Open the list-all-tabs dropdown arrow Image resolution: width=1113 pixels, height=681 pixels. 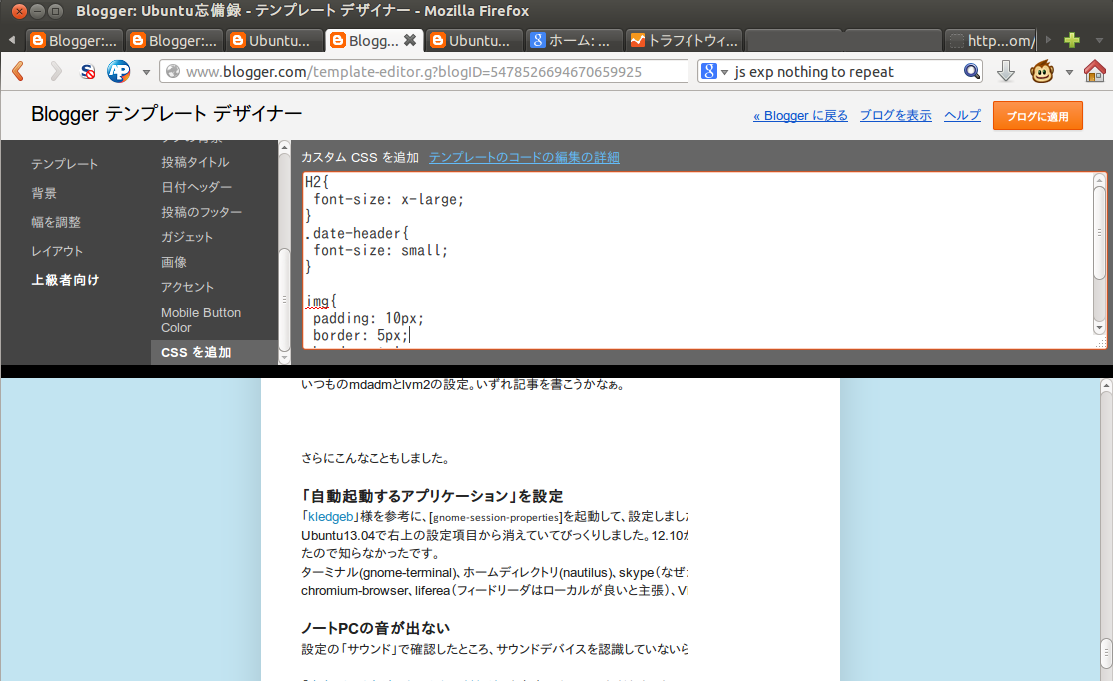(x=1098, y=41)
